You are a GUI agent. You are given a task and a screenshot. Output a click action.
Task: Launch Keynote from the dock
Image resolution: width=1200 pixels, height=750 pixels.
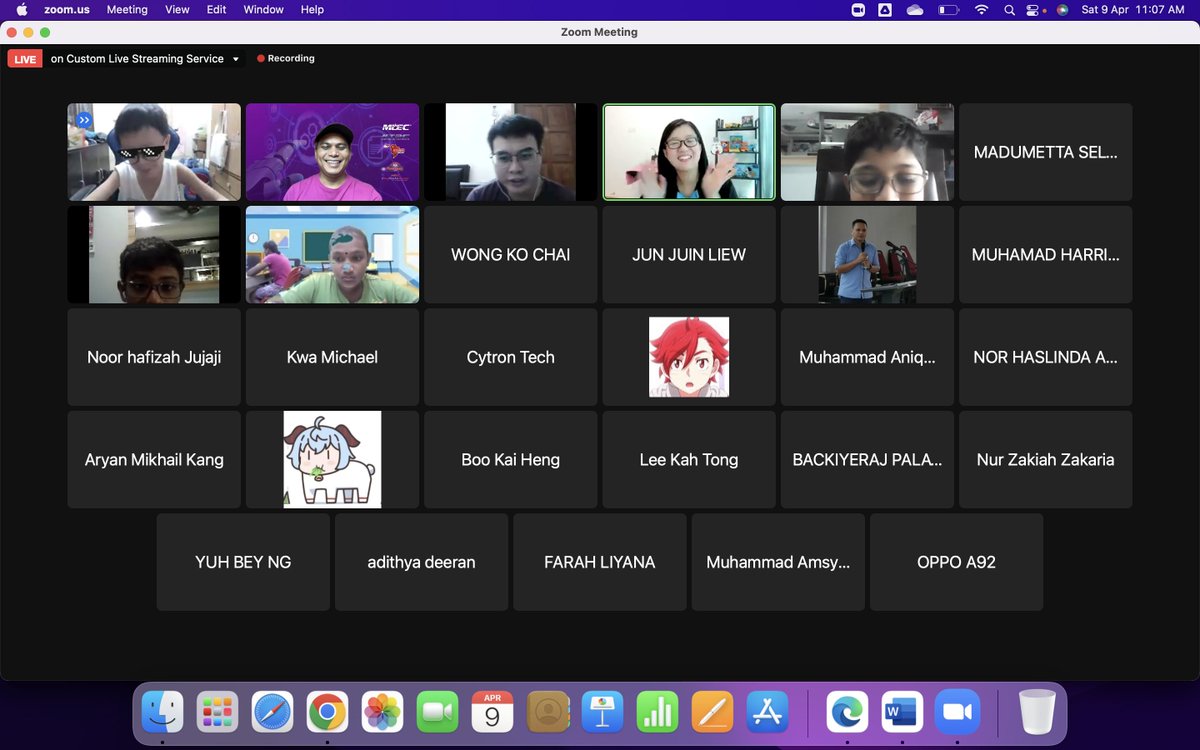[602, 712]
